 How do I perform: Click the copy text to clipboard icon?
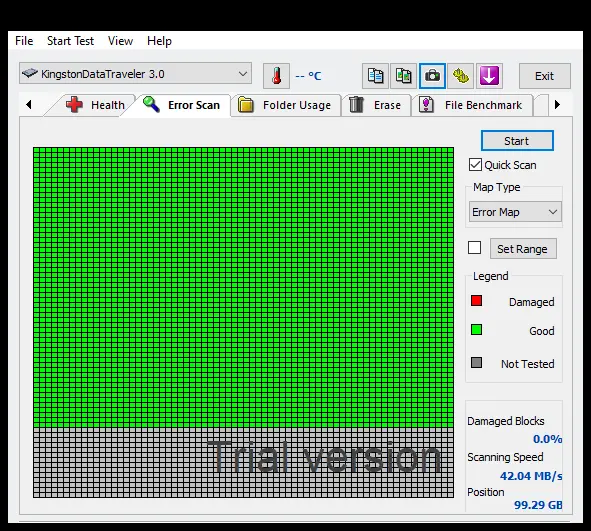(x=375, y=76)
